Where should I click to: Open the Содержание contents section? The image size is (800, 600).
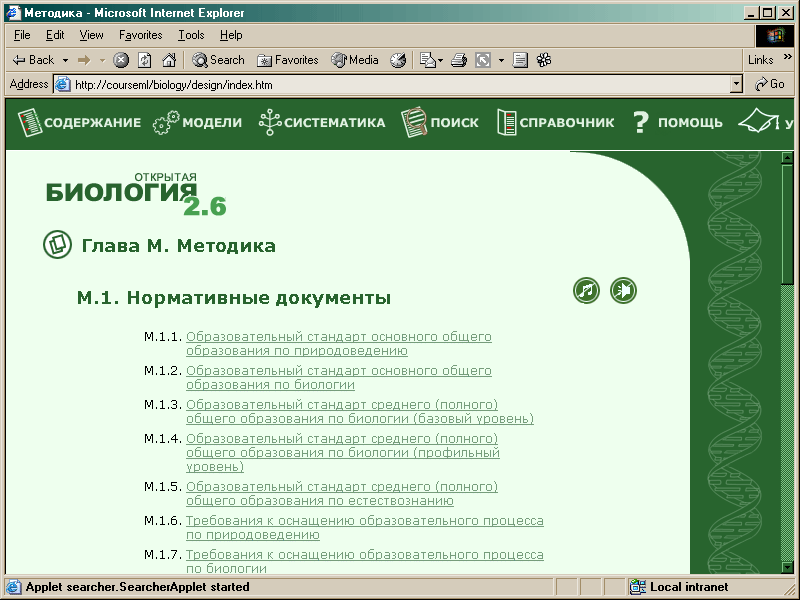tap(80, 123)
